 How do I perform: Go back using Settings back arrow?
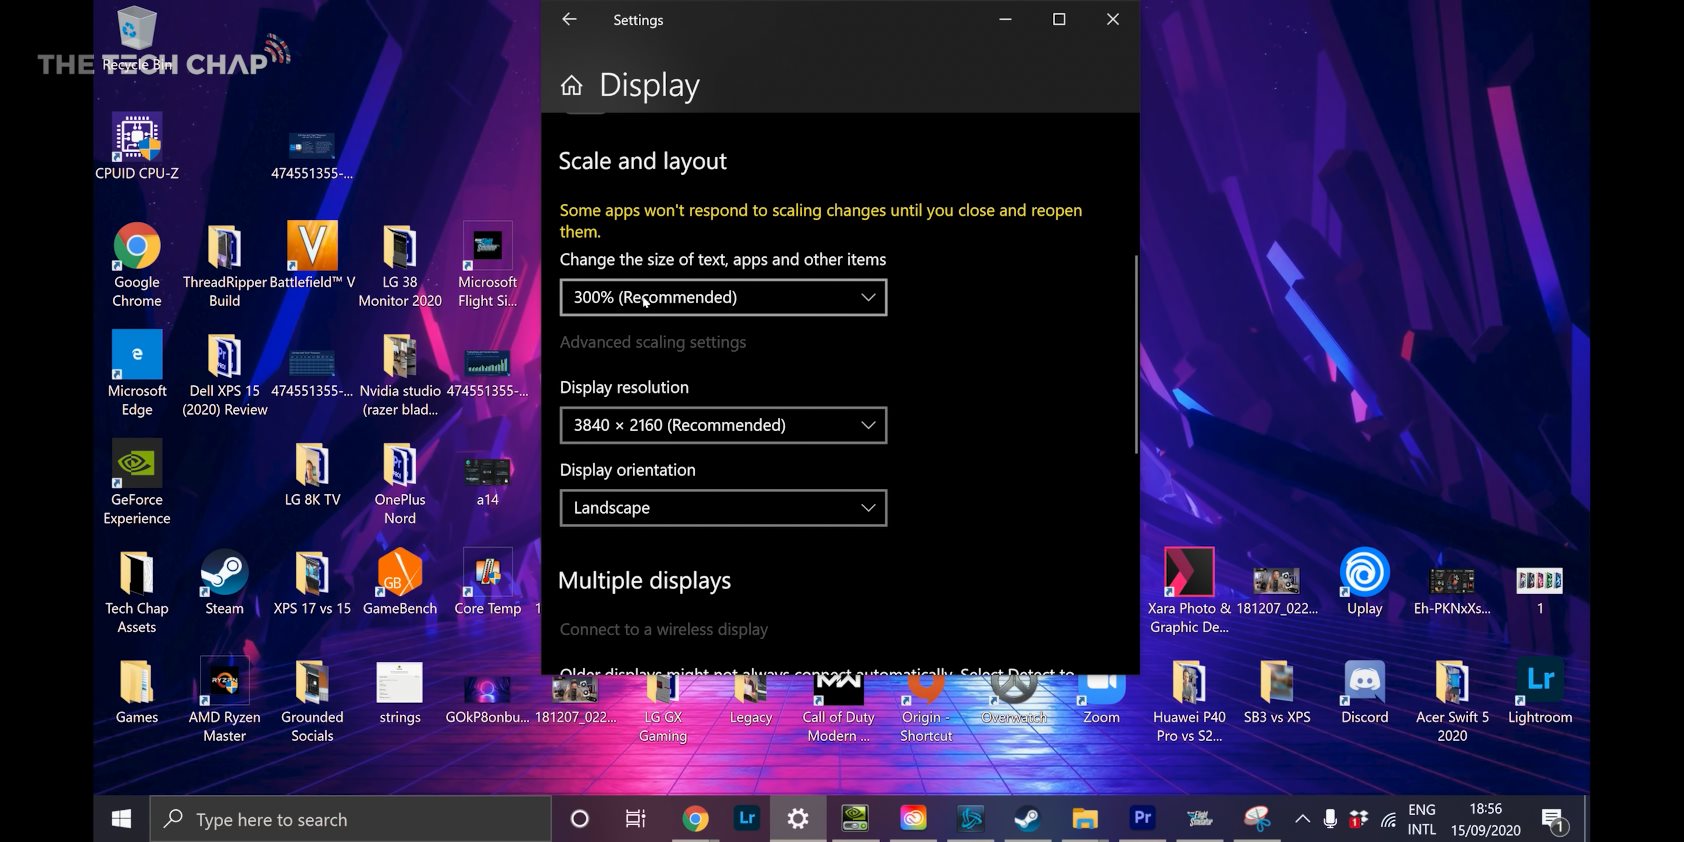click(569, 20)
